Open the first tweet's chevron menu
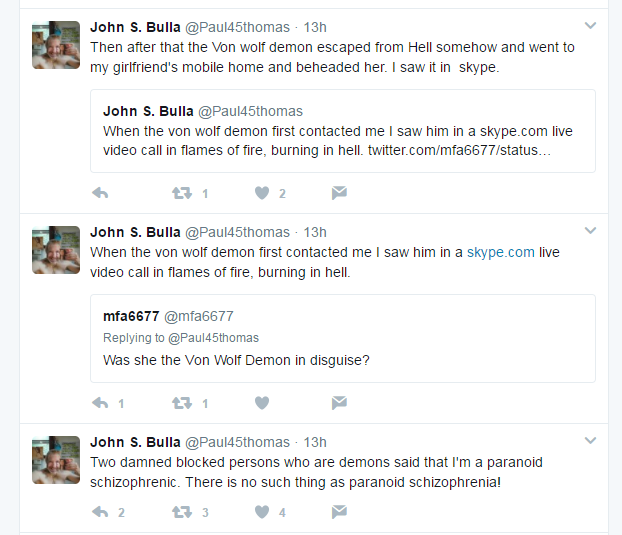622x535 pixels. coord(590,26)
